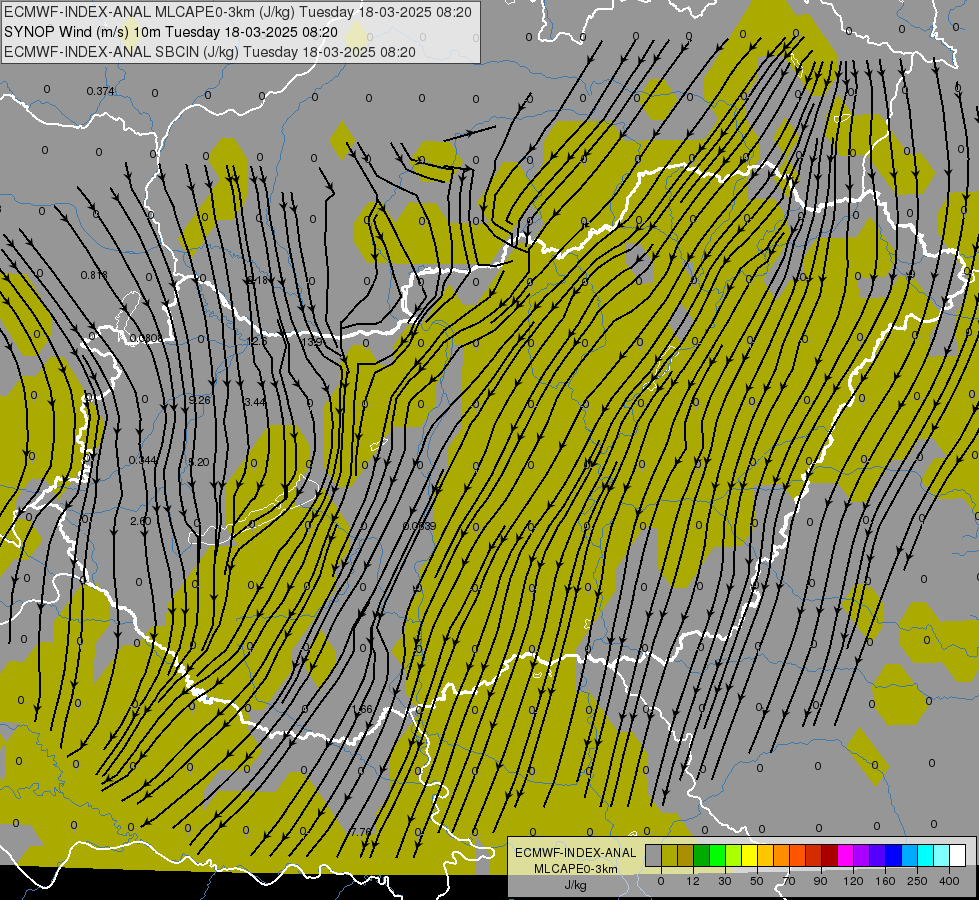Click the SBCIN header line
The height and width of the screenshot is (900, 979).
tap(210, 52)
